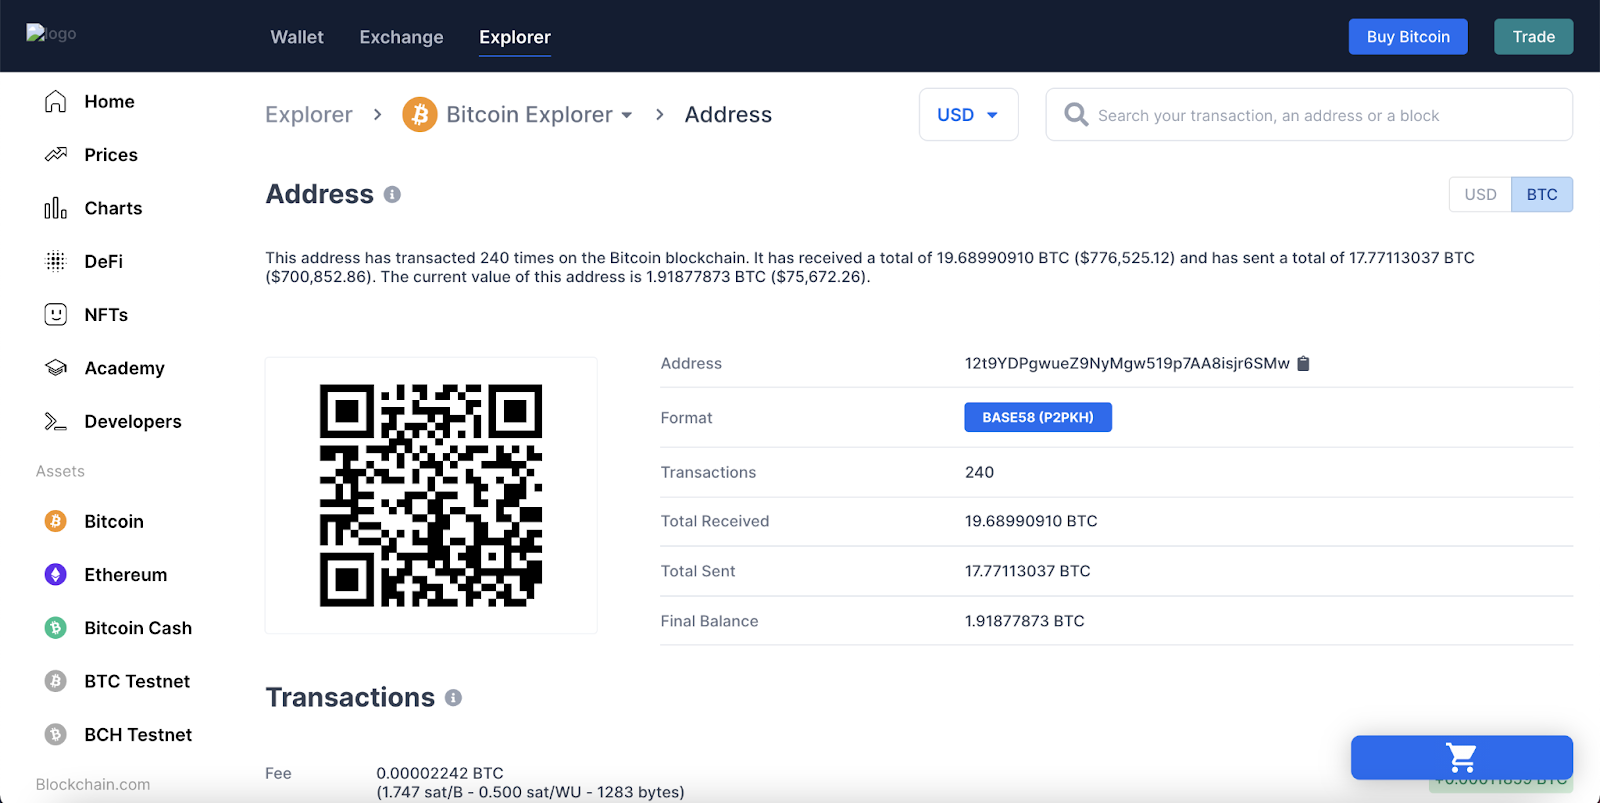Open Charts page in sidebar
Screen dimensions: 1600x803
[x=113, y=208]
